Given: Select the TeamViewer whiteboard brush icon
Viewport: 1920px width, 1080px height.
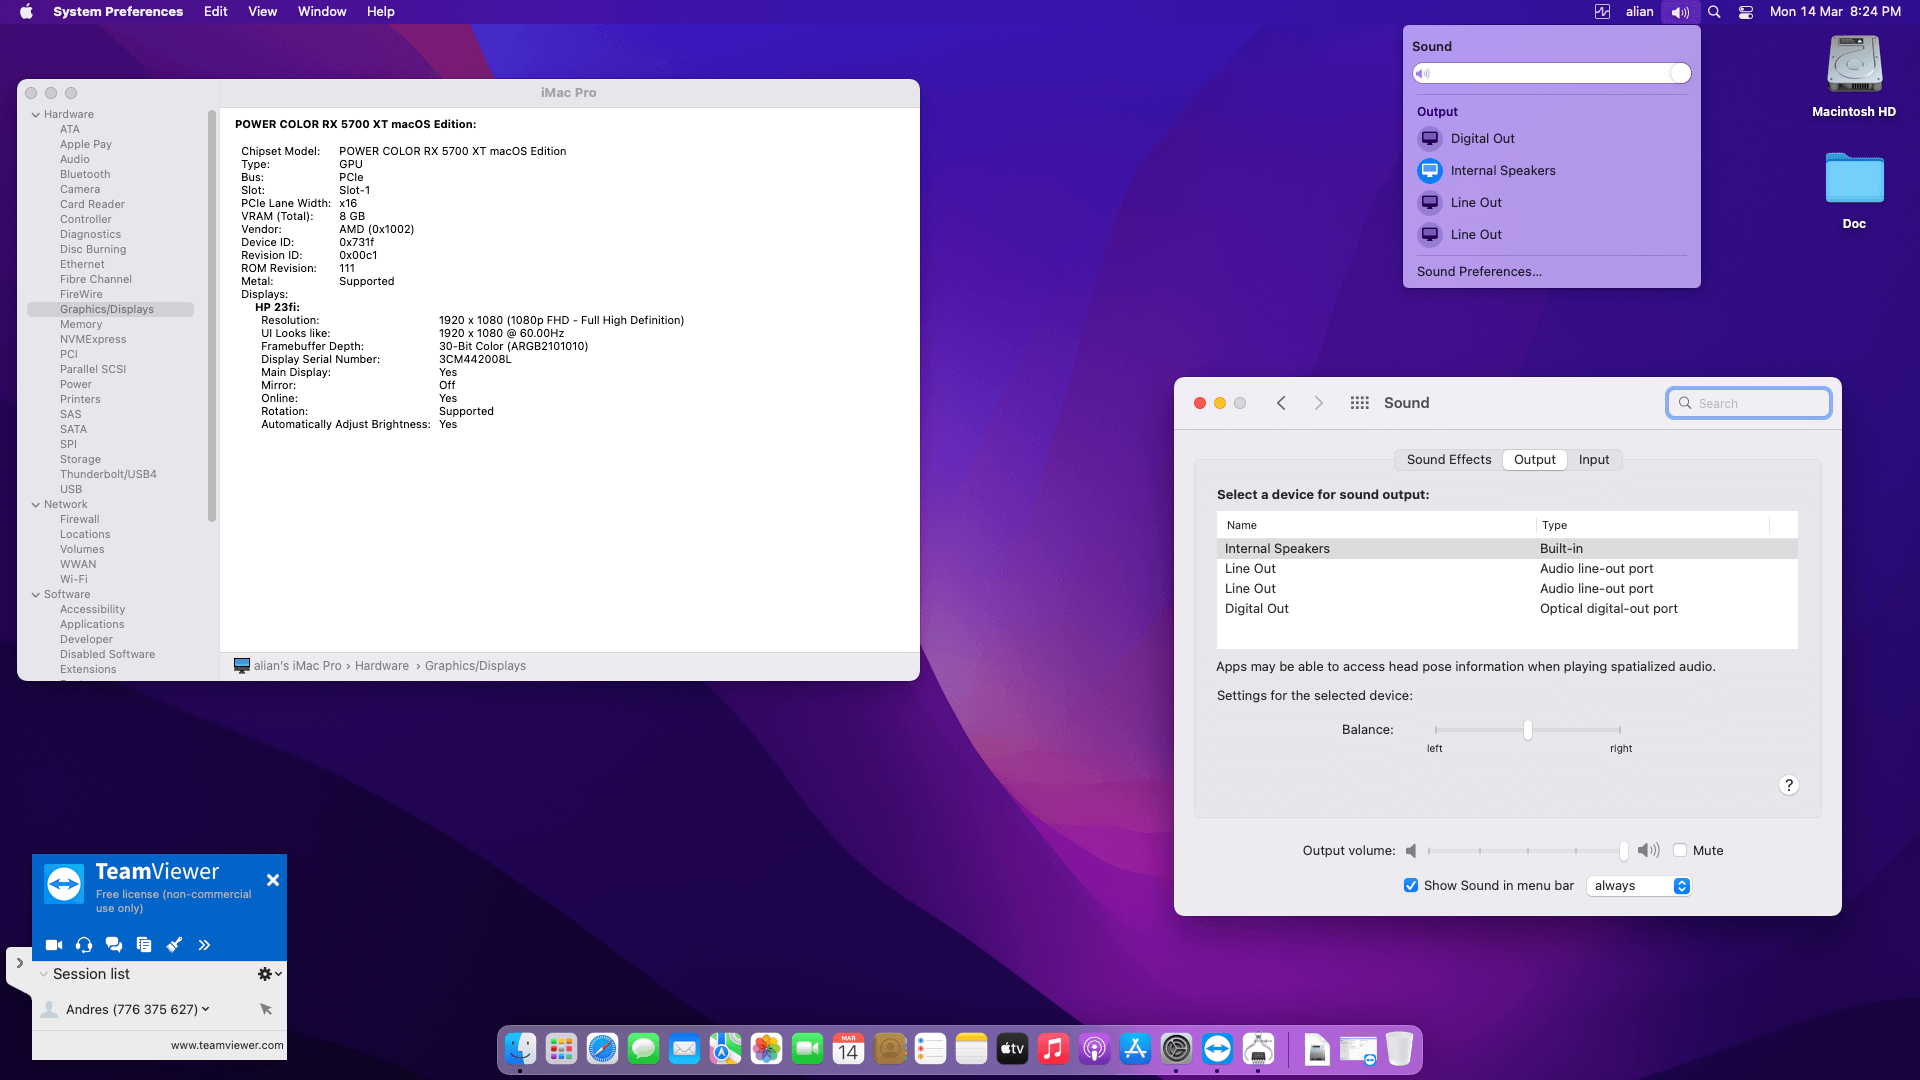Looking at the screenshot, I should click(x=174, y=945).
